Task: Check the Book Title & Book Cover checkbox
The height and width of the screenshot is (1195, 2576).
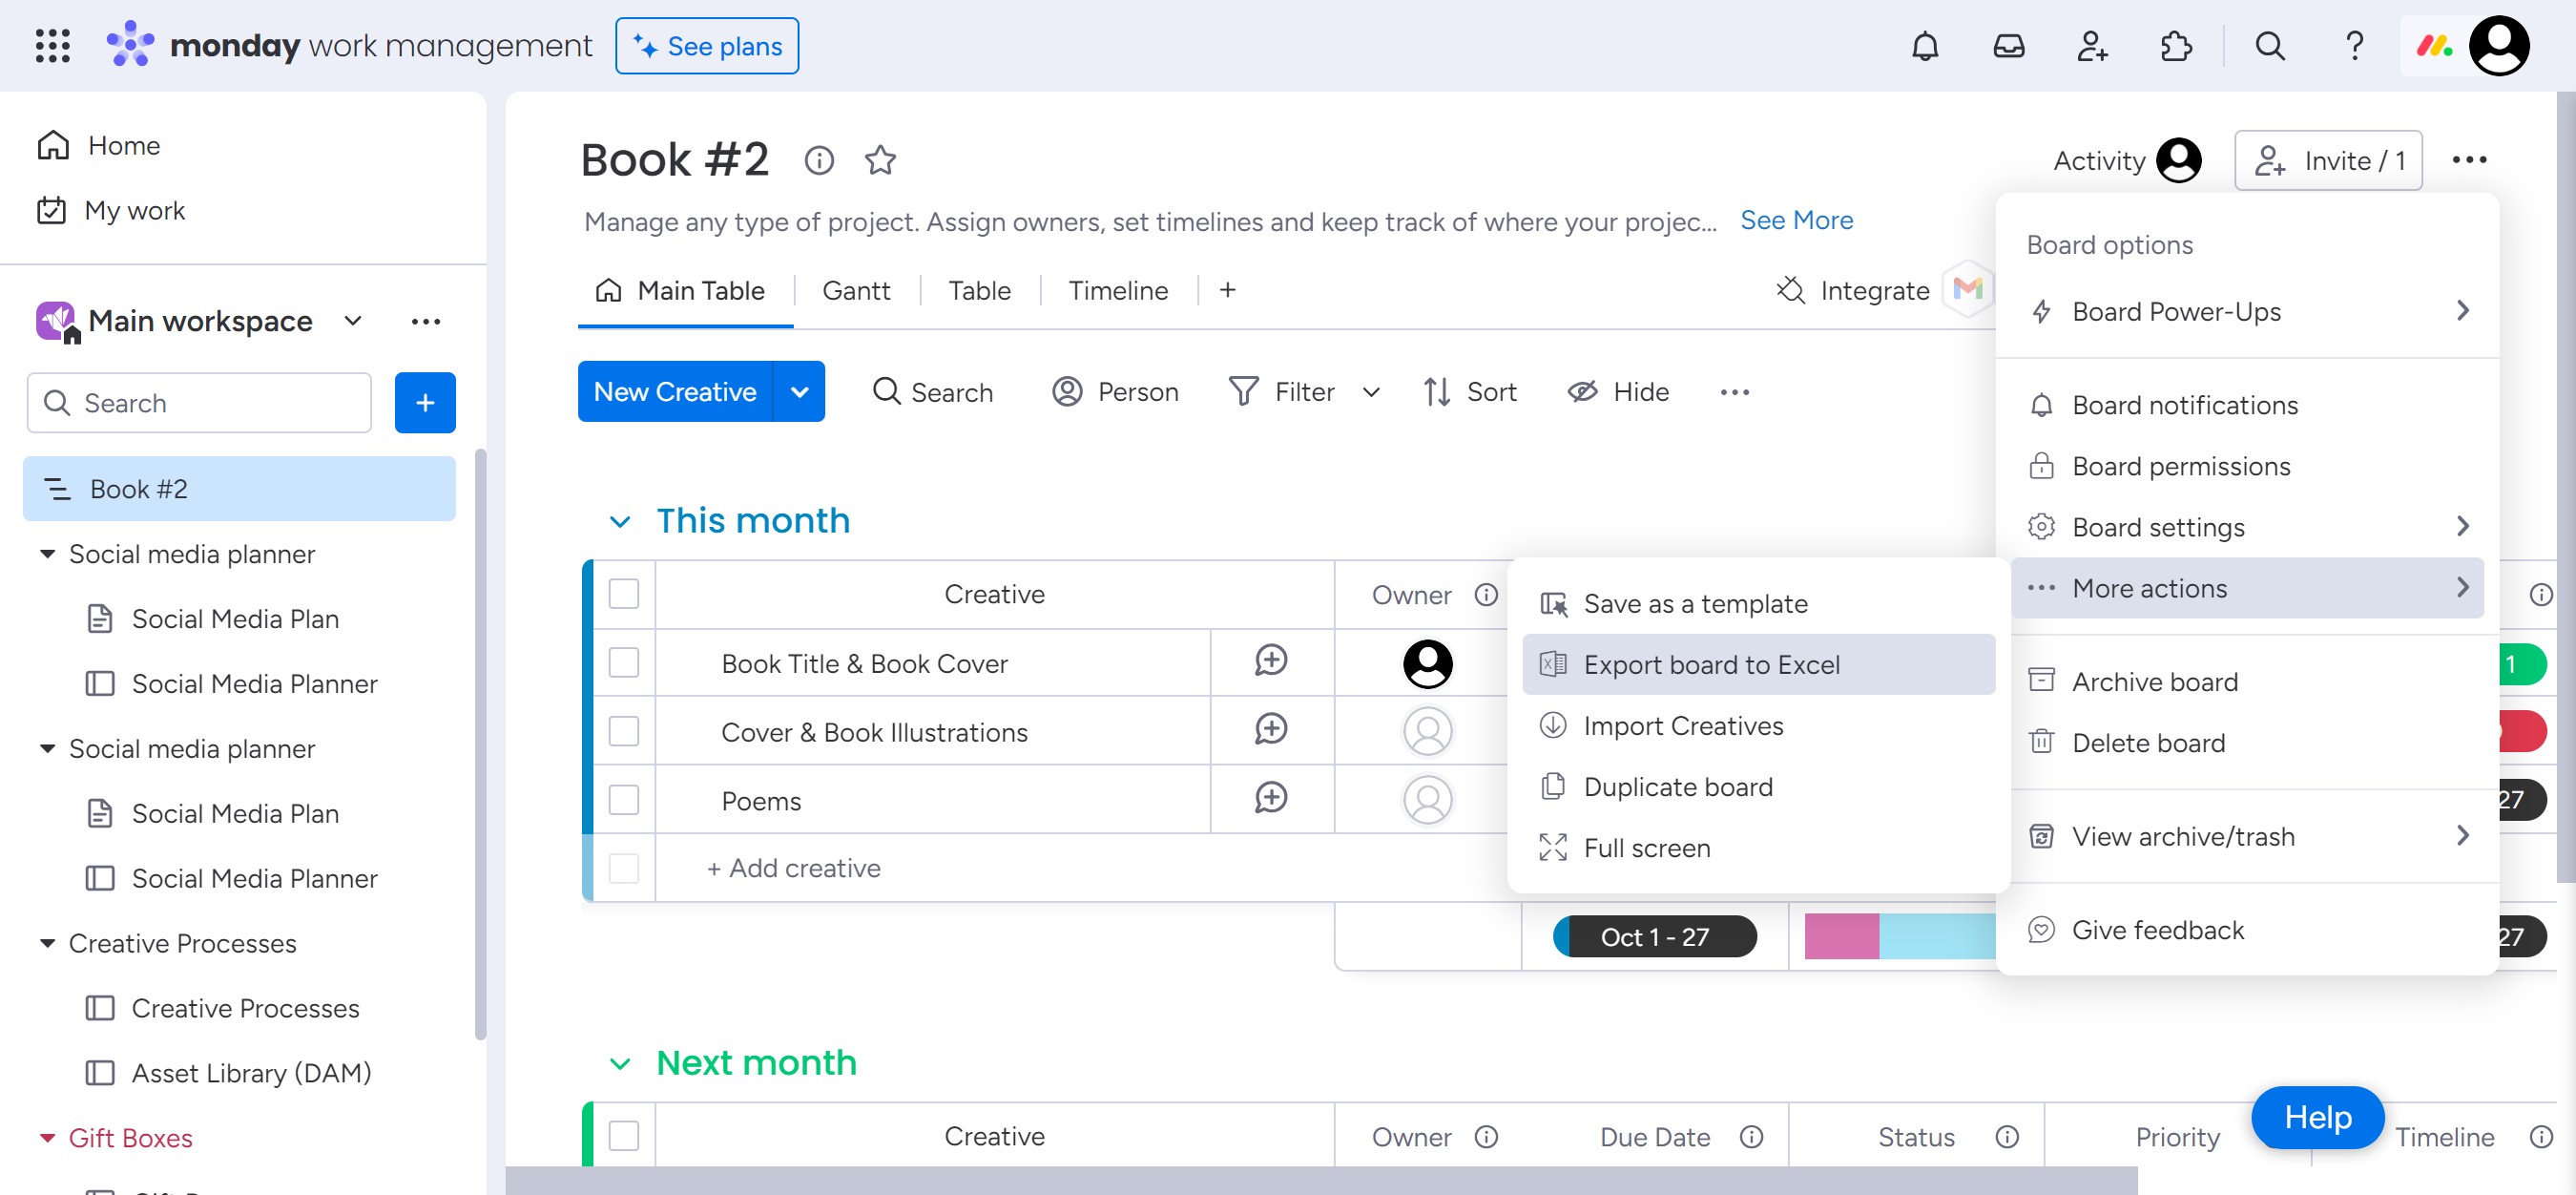Action: 624,662
